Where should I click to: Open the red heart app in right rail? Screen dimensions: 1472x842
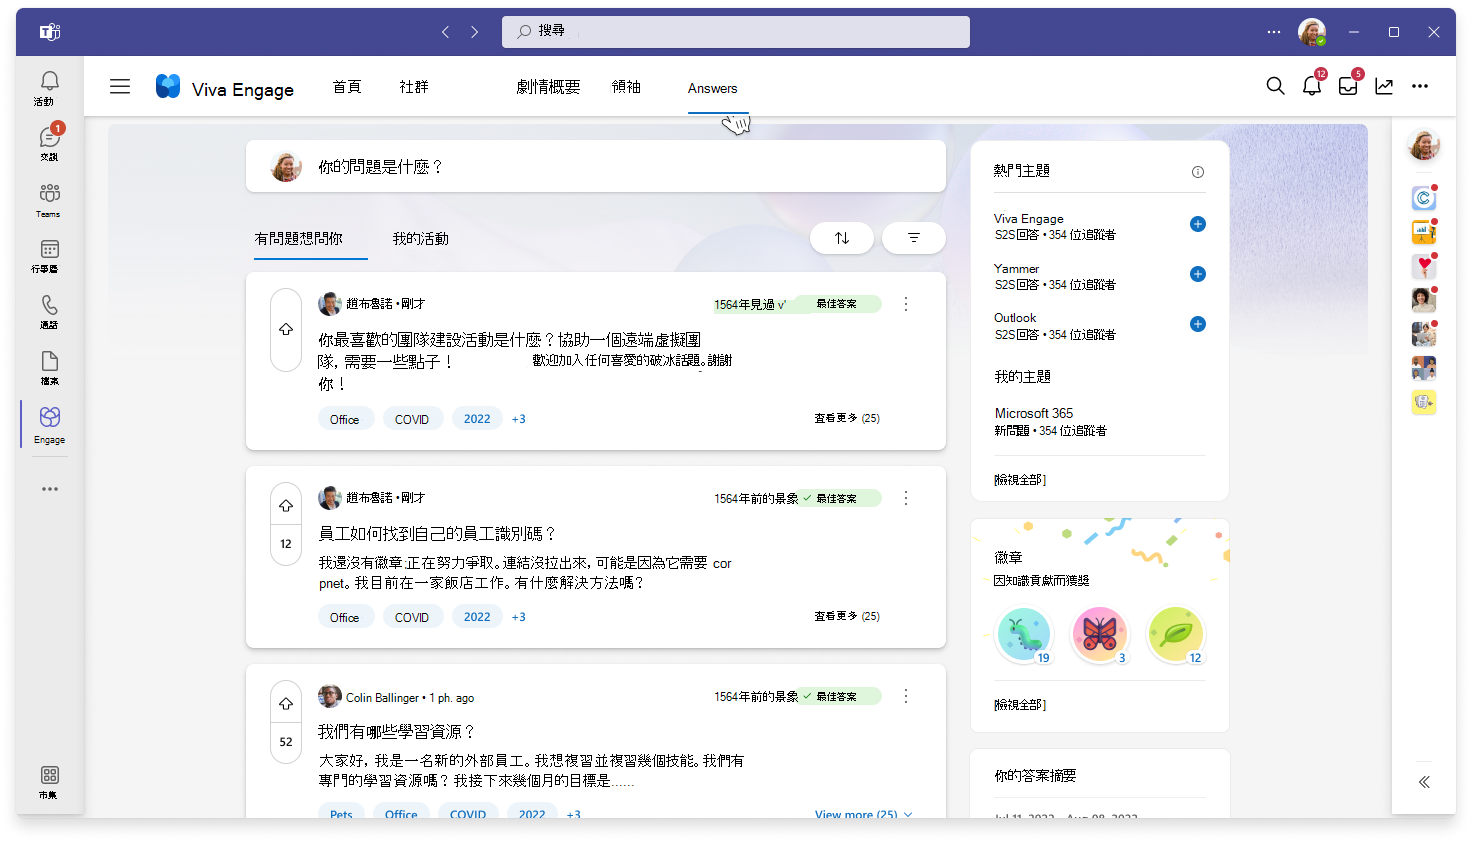point(1424,266)
